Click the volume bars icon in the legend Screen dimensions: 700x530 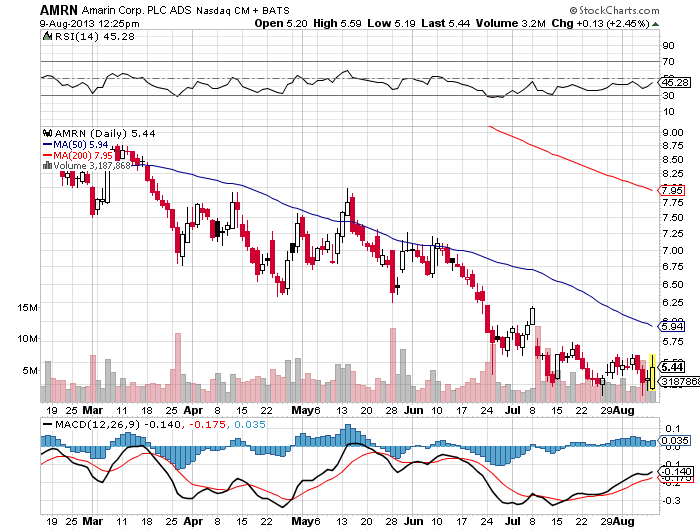click(x=47, y=166)
